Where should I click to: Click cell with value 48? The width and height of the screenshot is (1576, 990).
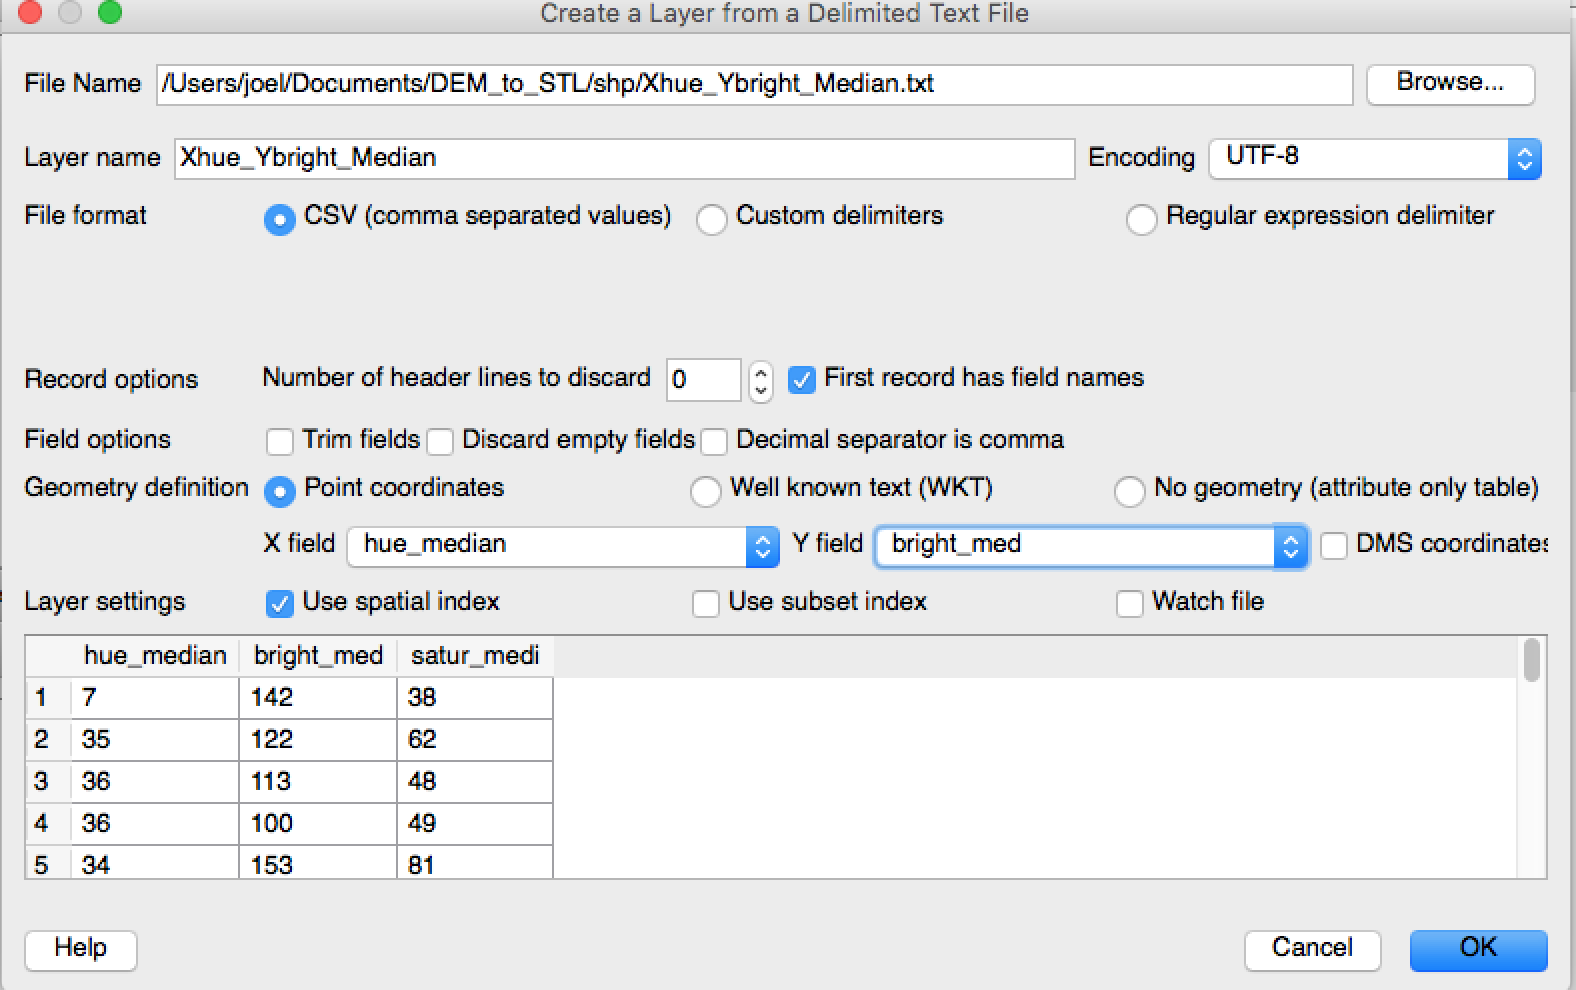pyautogui.click(x=475, y=782)
